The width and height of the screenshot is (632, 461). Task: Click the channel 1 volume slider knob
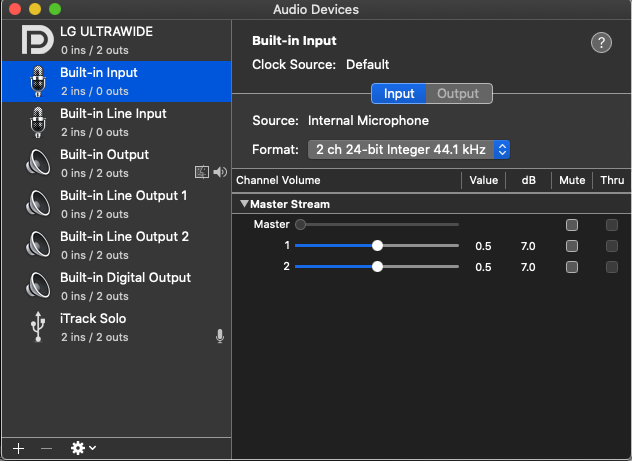coord(377,245)
